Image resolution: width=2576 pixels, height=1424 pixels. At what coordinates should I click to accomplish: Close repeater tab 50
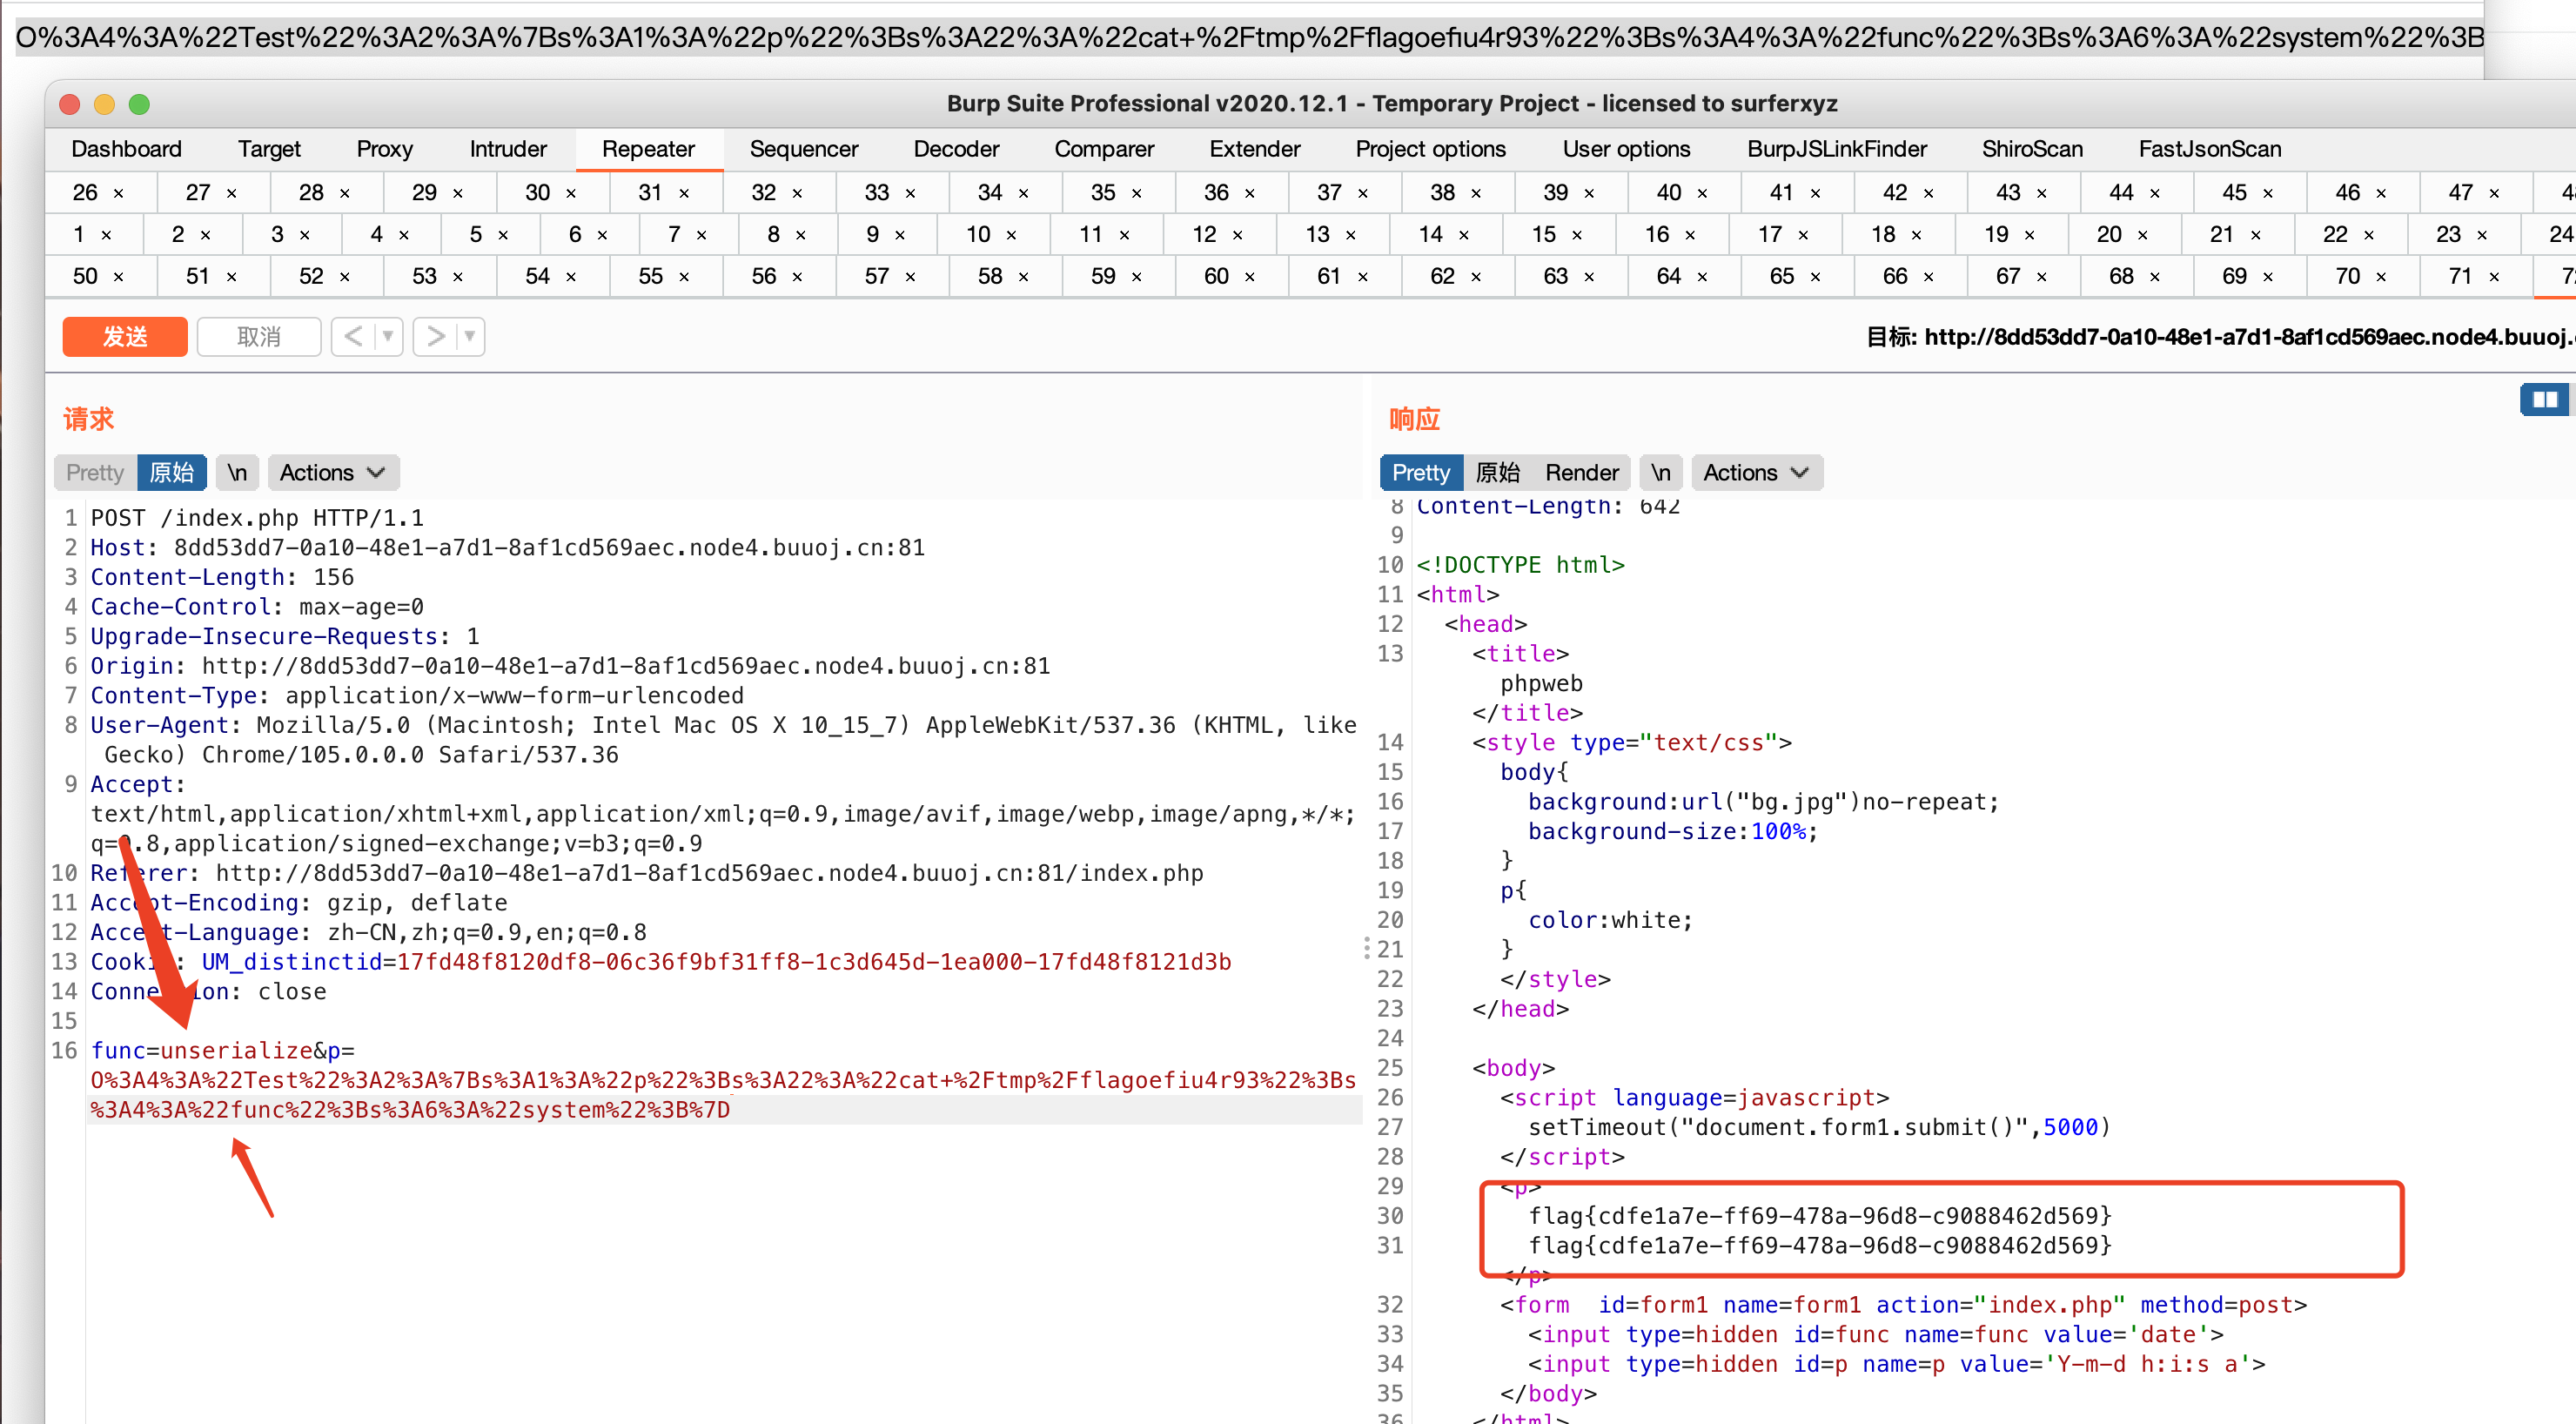pos(118,277)
